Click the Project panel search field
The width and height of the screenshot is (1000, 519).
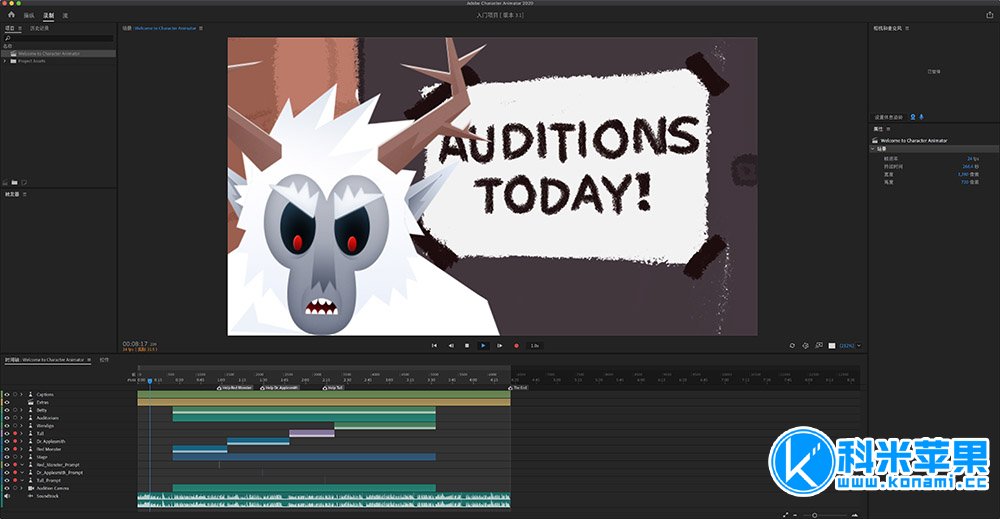click(61, 38)
